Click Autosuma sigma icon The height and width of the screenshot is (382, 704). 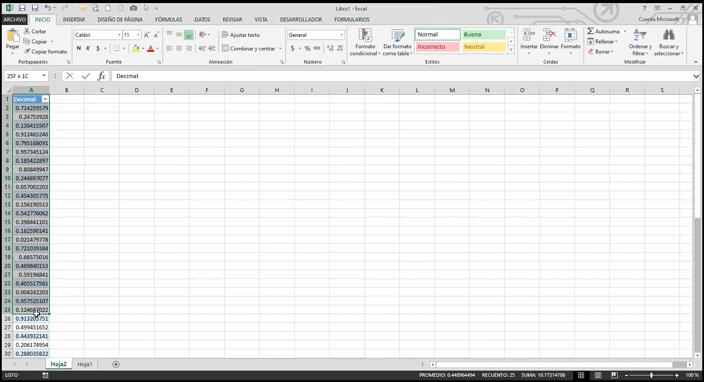coord(604,31)
